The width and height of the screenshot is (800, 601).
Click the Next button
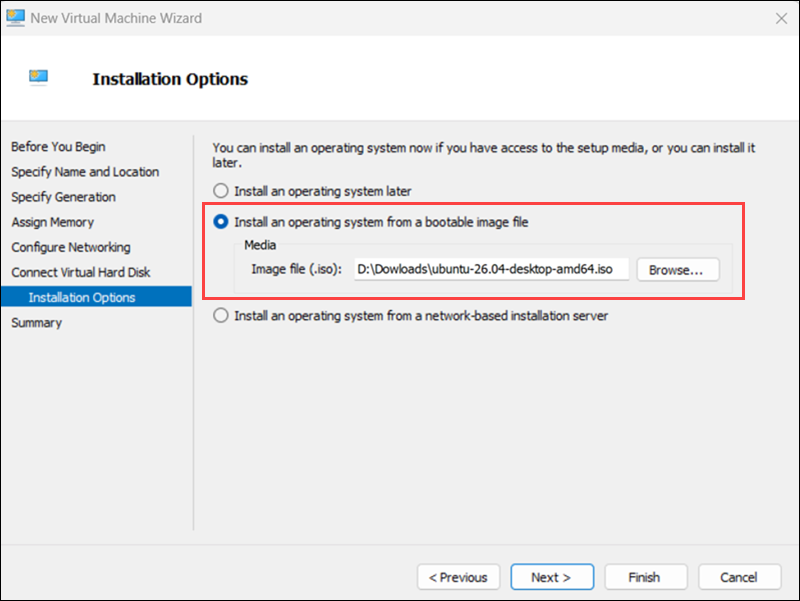[552, 577]
